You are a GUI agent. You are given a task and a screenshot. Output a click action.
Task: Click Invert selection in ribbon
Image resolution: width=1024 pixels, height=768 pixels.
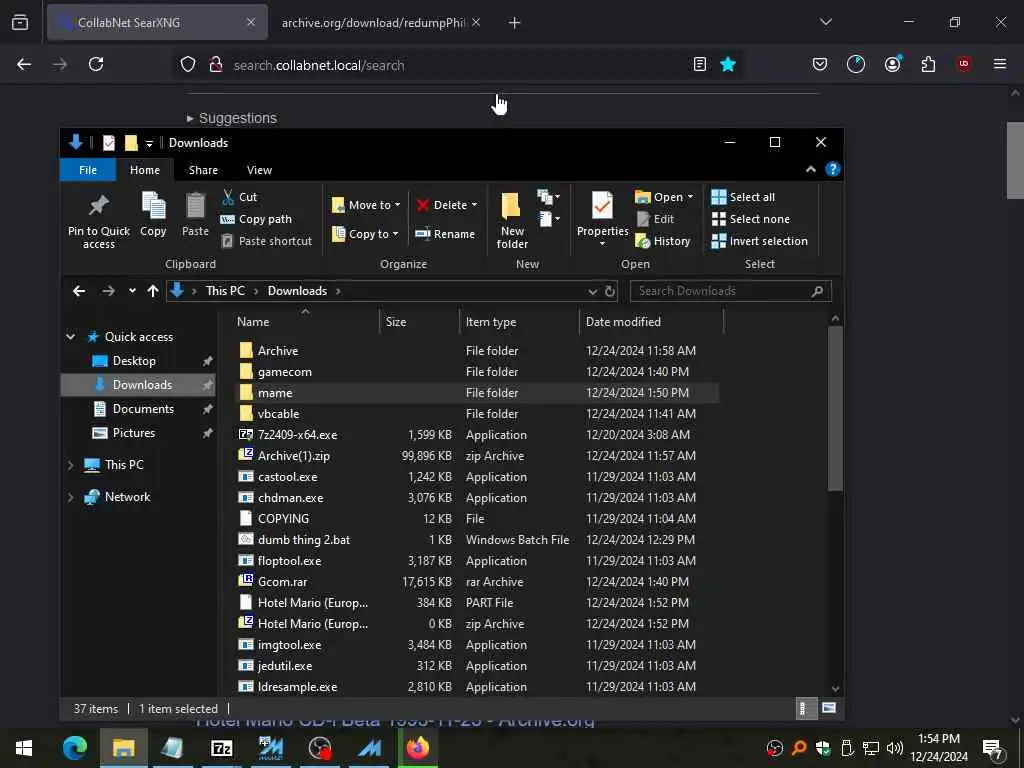point(760,242)
